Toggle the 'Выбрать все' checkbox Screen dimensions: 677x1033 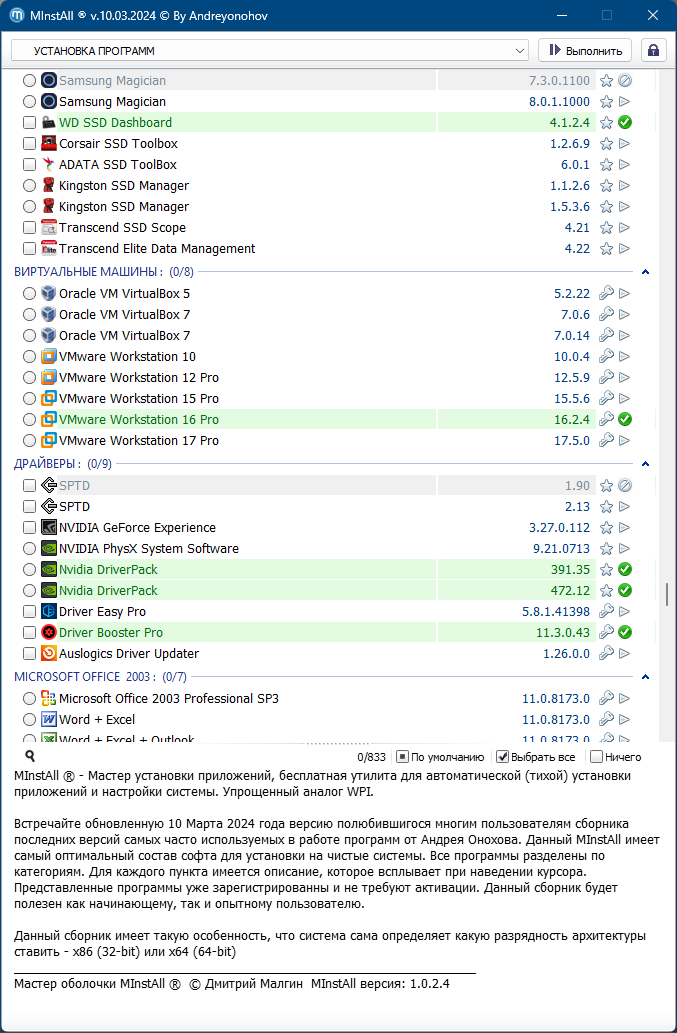click(503, 757)
